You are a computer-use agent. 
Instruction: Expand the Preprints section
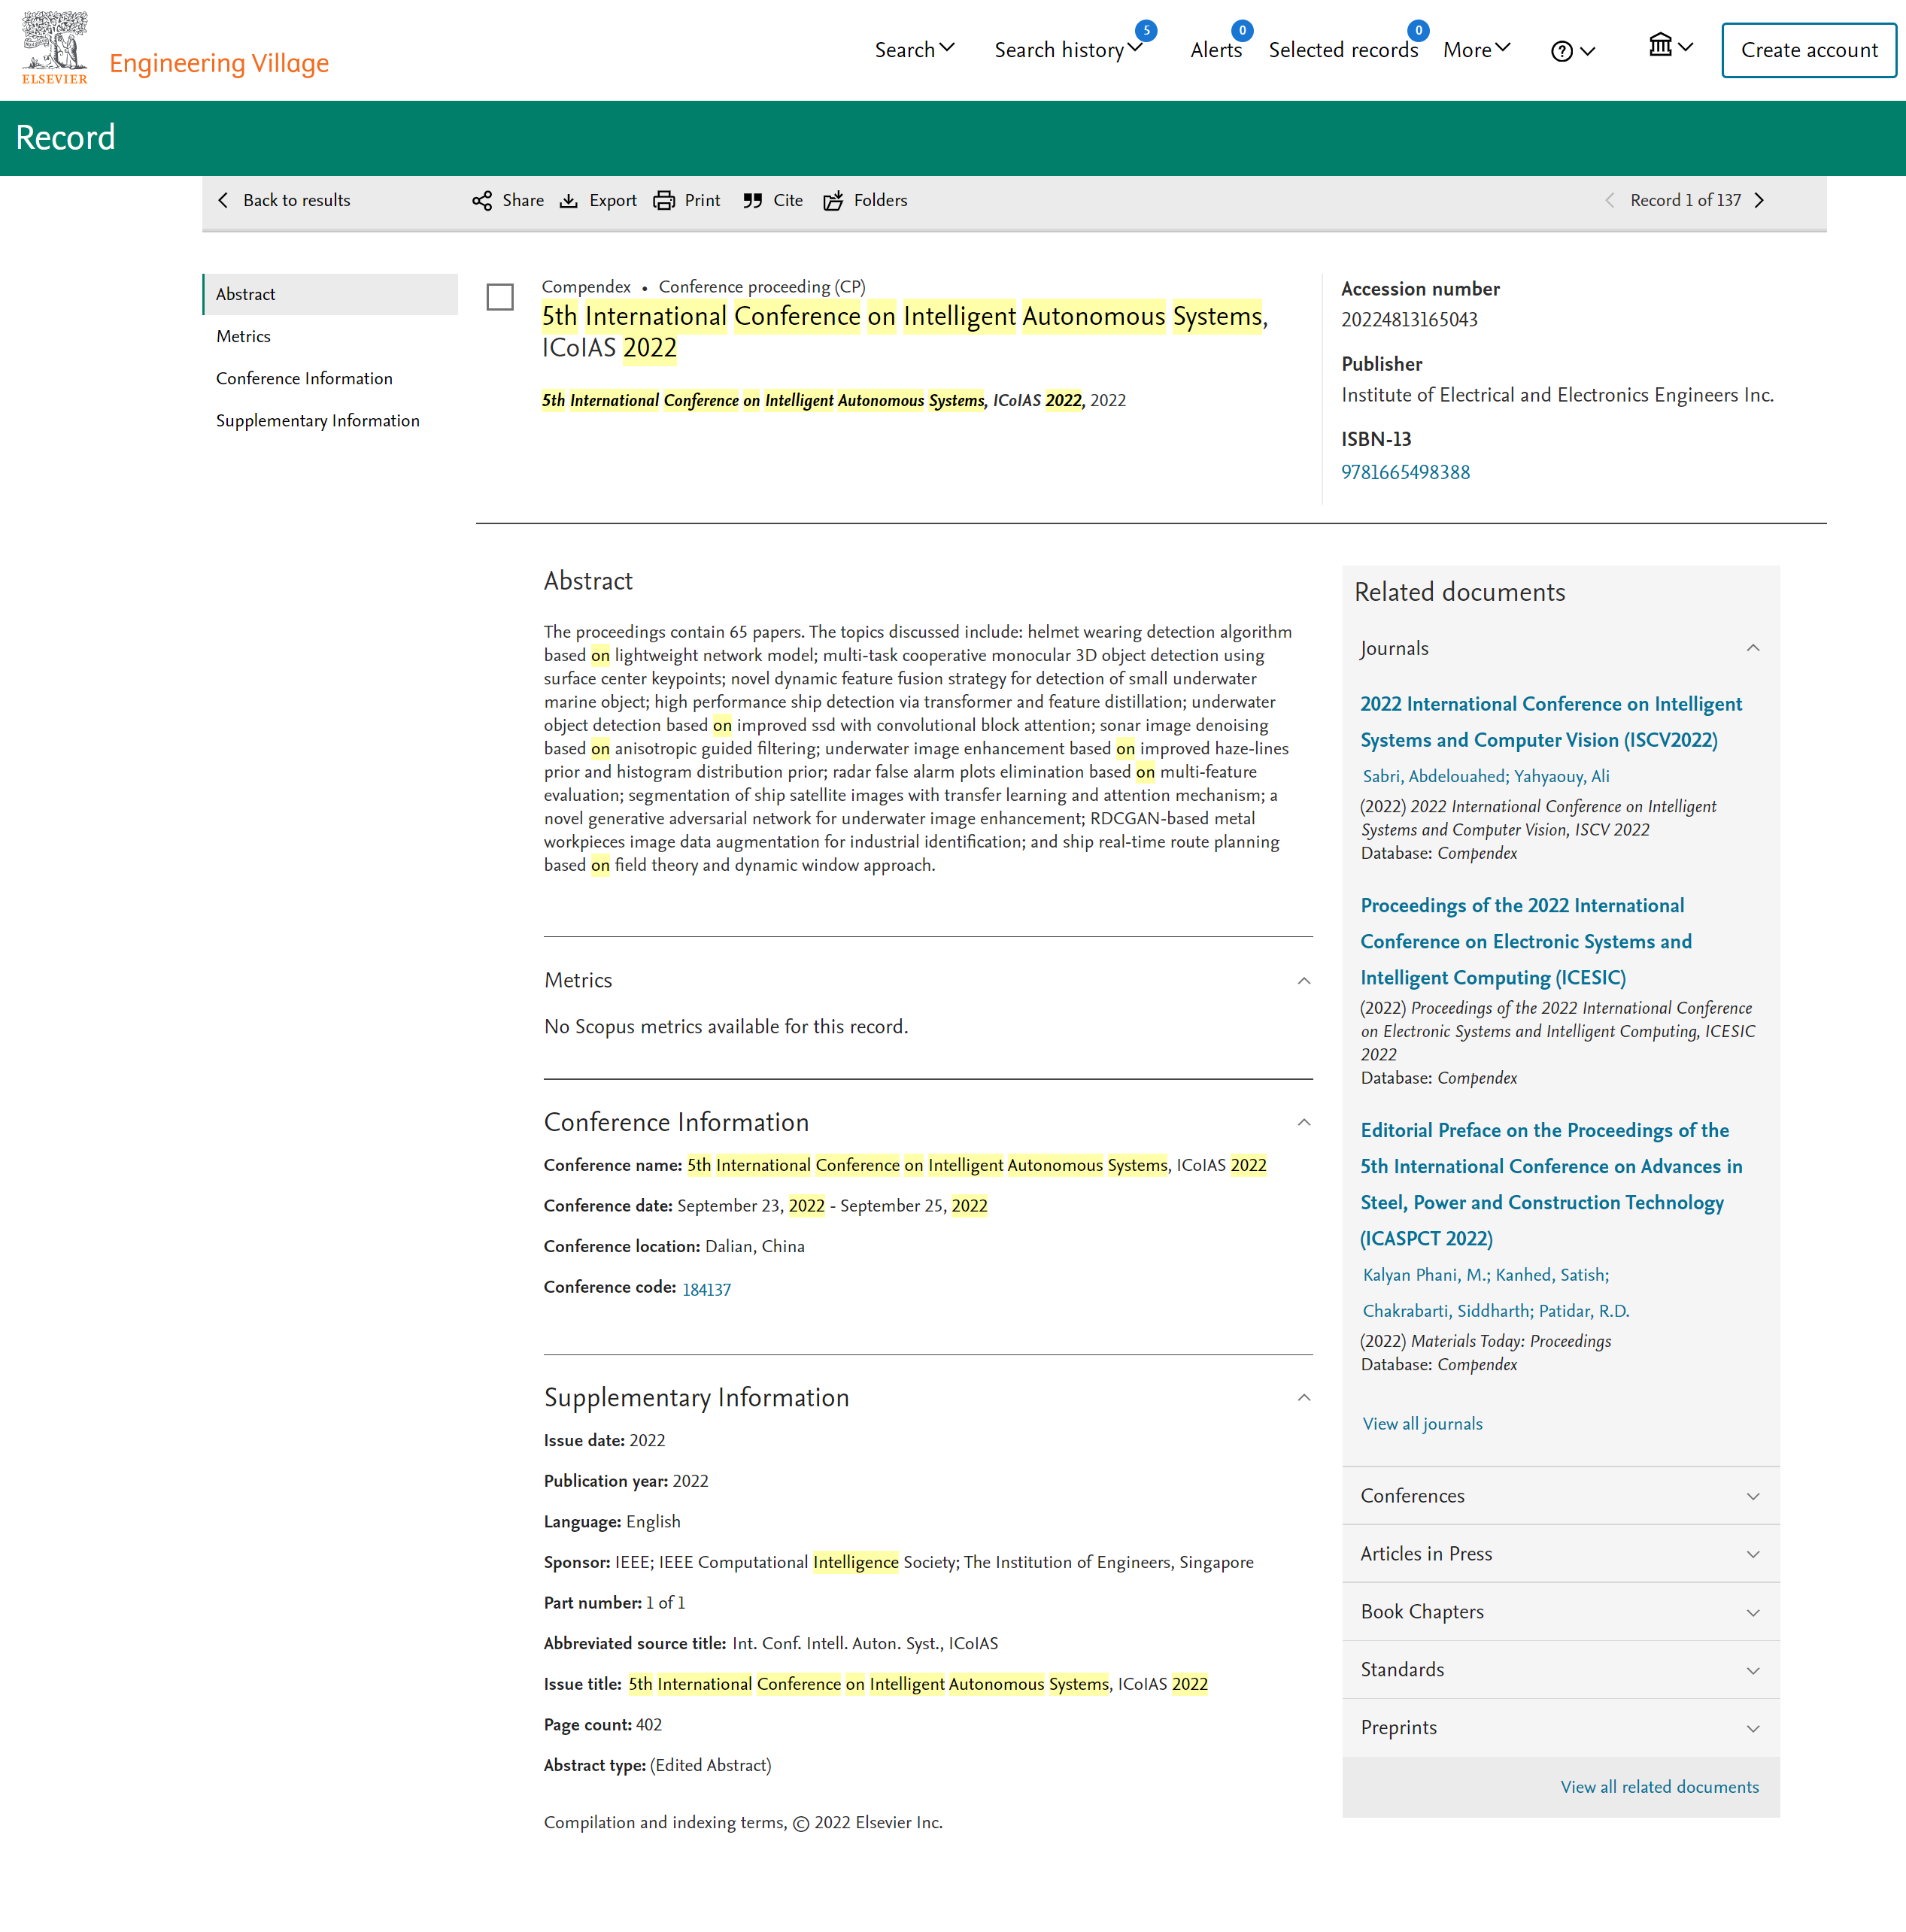(1560, 1728)
